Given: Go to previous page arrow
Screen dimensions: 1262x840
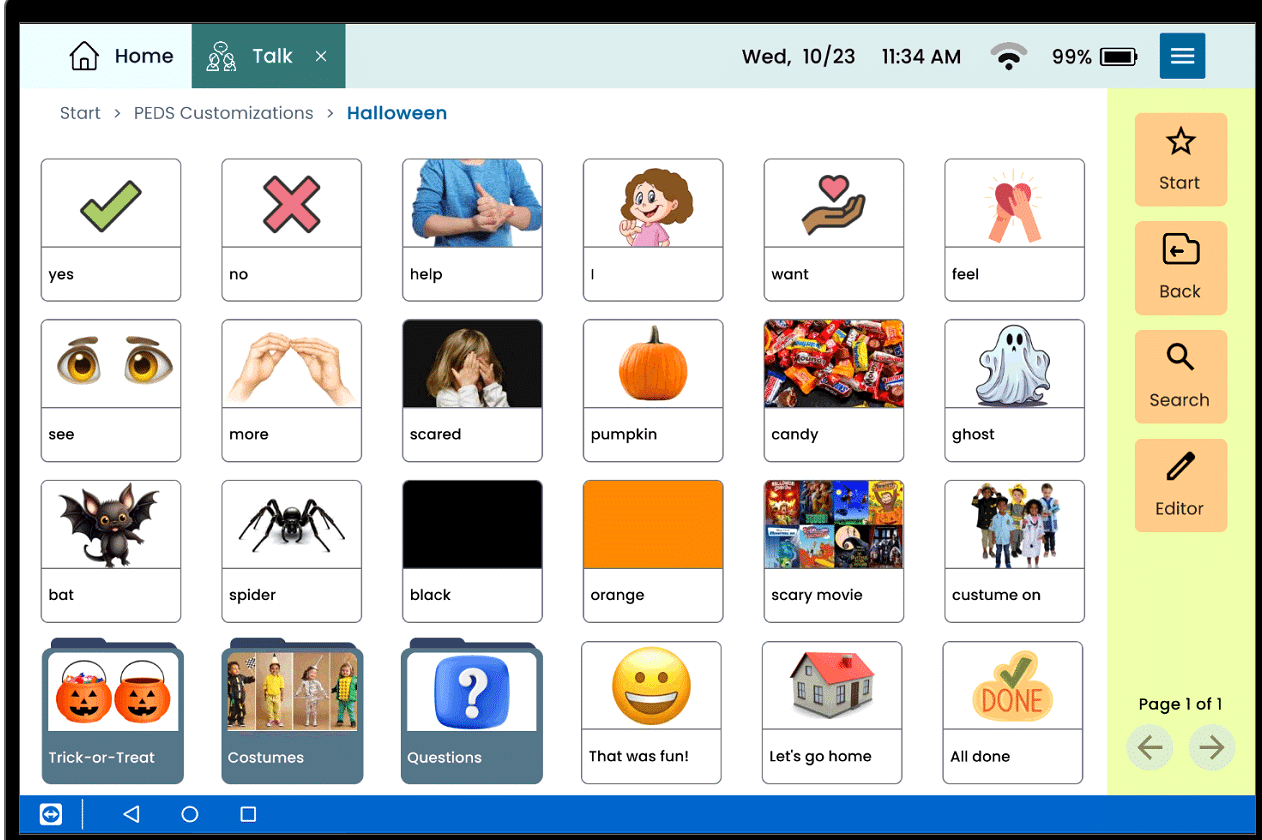Looking at the screenshot, I should (x=1149, y=749).
